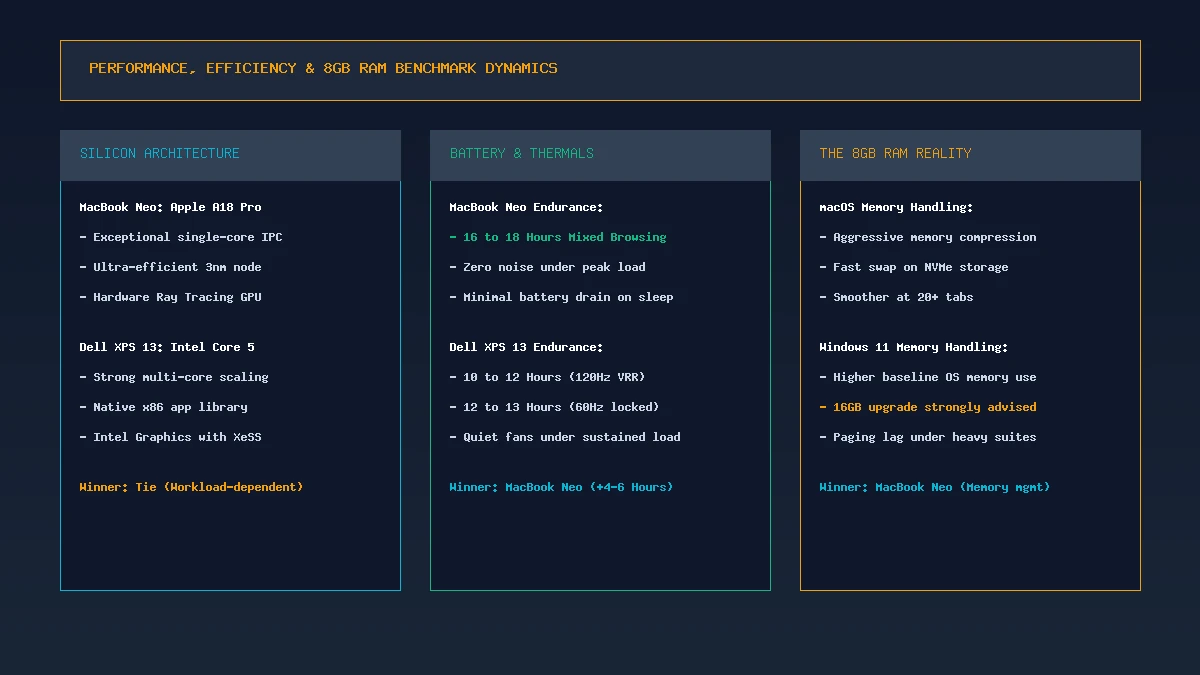Click 'macOS Memory Handling:' heading
The height and width of the screenshot is (675, 1200).
pos(896,207)
